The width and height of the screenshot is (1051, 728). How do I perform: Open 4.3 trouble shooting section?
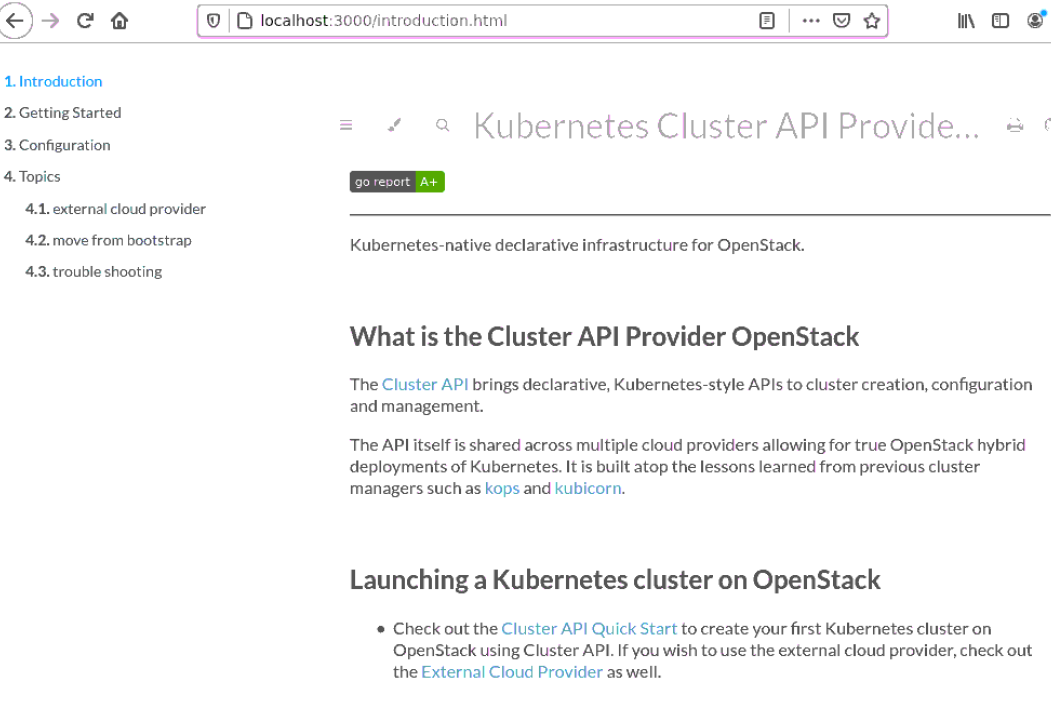click(93, 271)
